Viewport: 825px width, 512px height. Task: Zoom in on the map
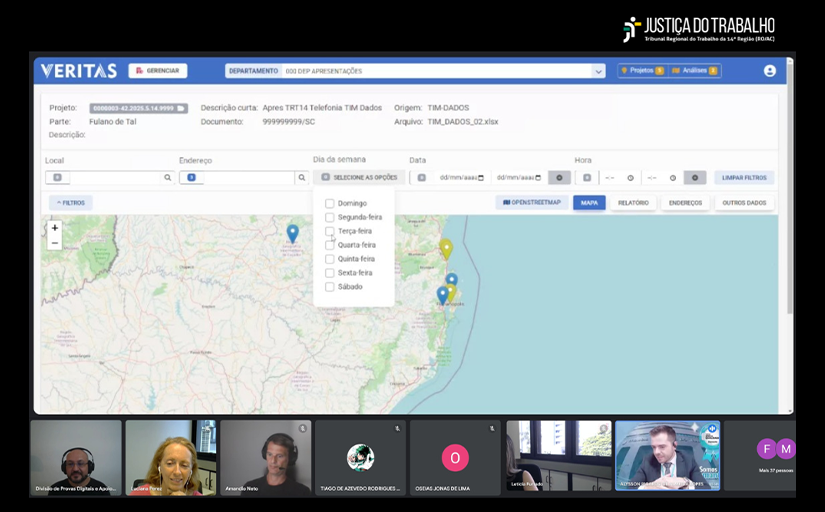(55, 228)
